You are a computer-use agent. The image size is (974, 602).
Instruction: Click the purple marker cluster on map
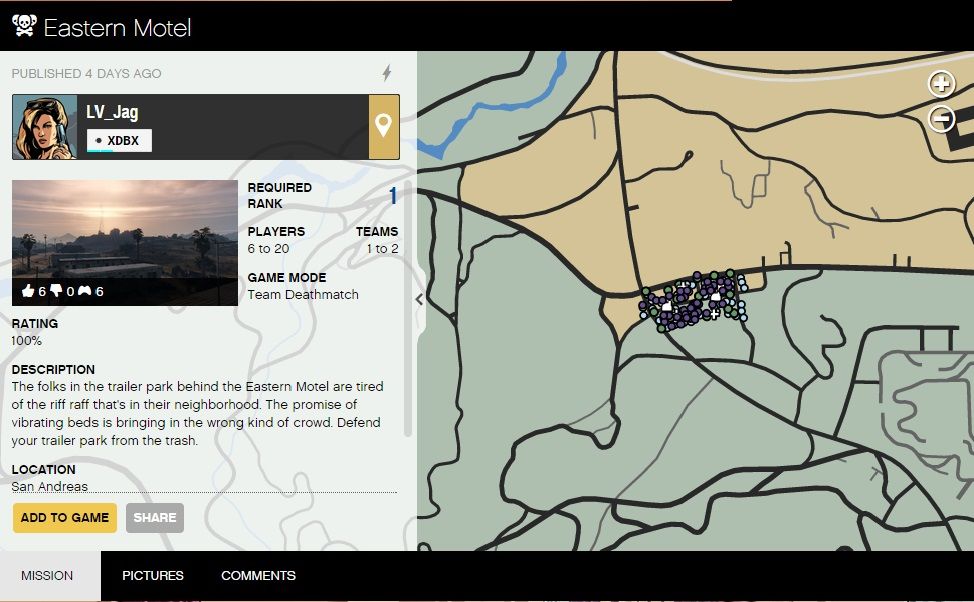(x=690, y=301)
